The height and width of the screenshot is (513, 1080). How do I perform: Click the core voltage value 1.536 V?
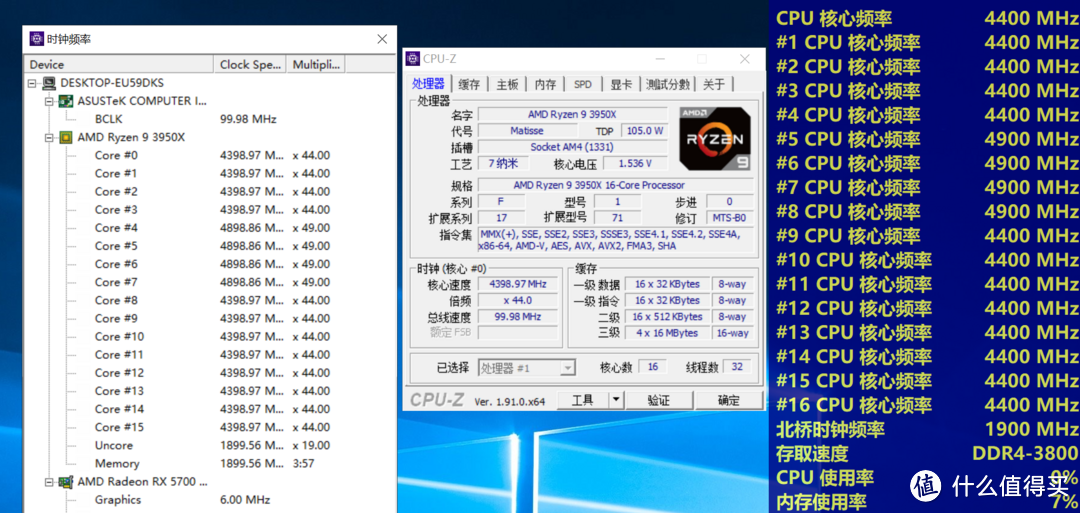[636, 164]
